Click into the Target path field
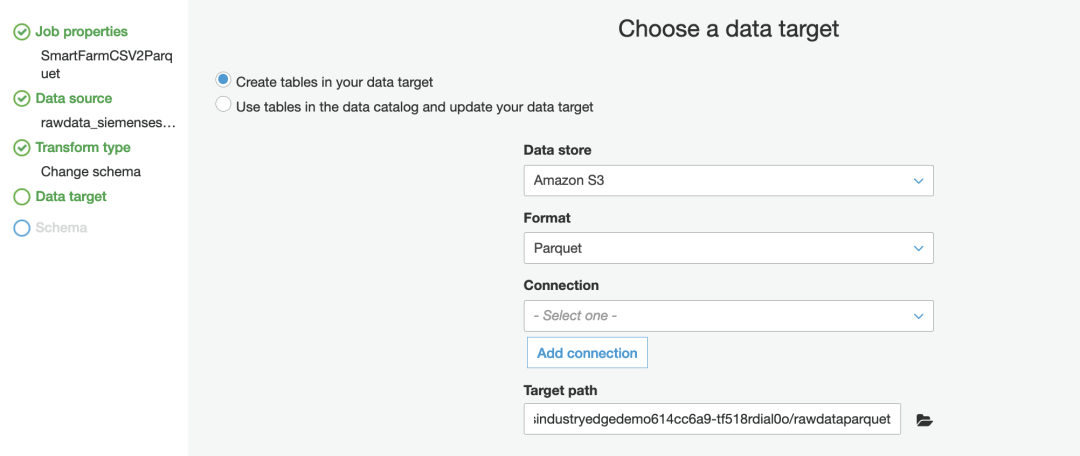Viewport: 1080px width, 456px height. (x=712, y=420)
